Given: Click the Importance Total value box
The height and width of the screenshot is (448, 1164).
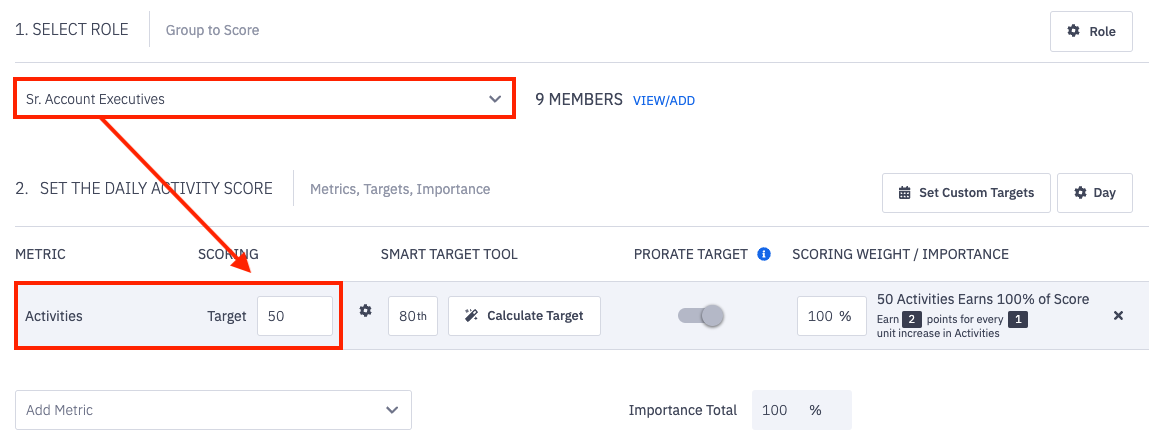Looking at the screenshot, I should pos(801,410).
